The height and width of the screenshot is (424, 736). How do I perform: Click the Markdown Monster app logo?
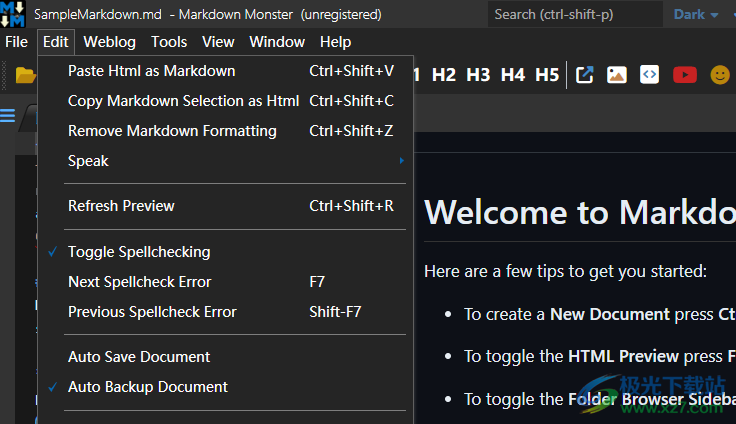tap(13, 14)
